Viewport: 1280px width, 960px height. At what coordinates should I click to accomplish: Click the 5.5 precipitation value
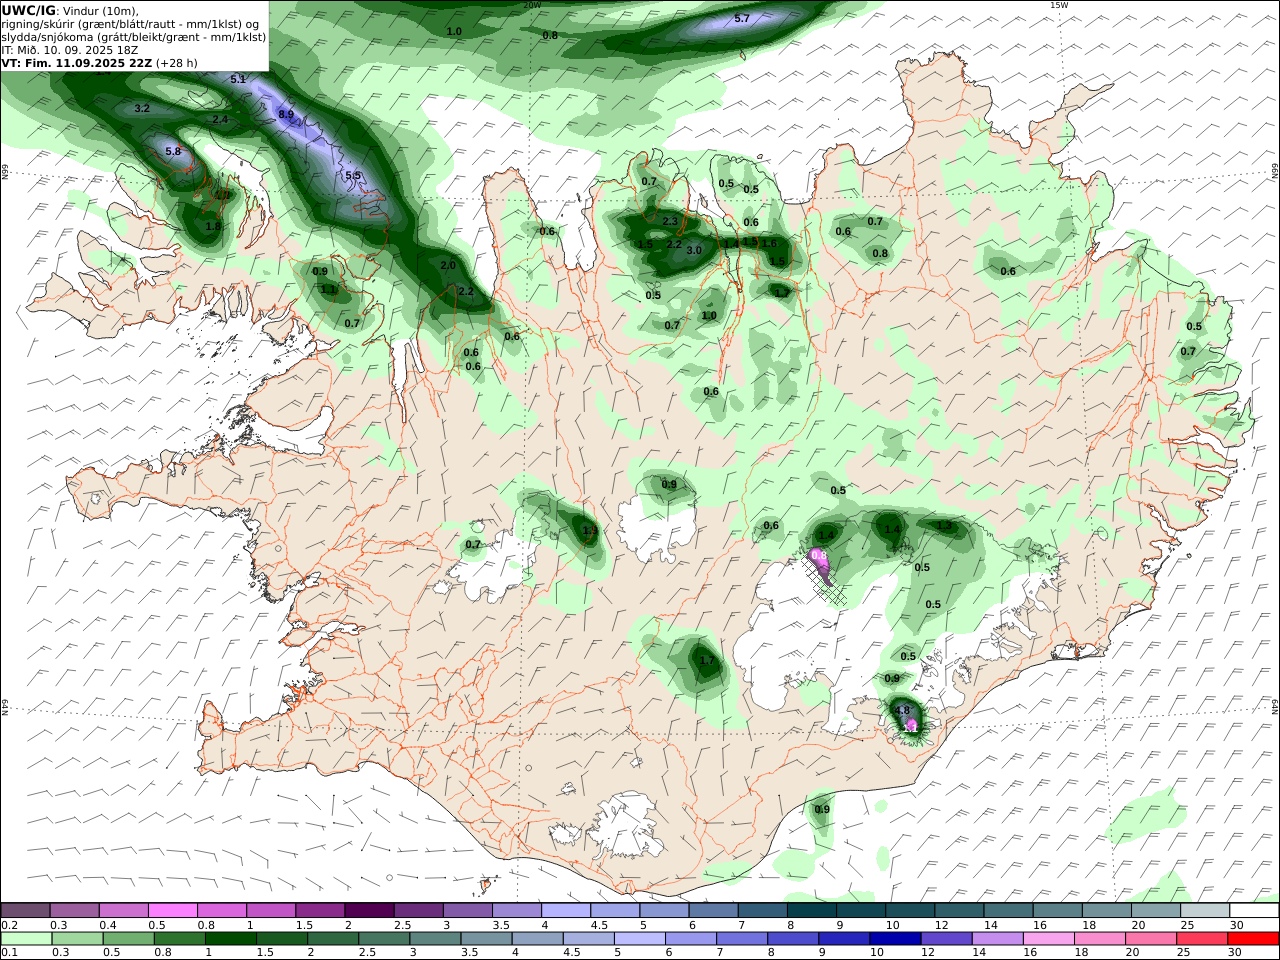tap(353, 176)
